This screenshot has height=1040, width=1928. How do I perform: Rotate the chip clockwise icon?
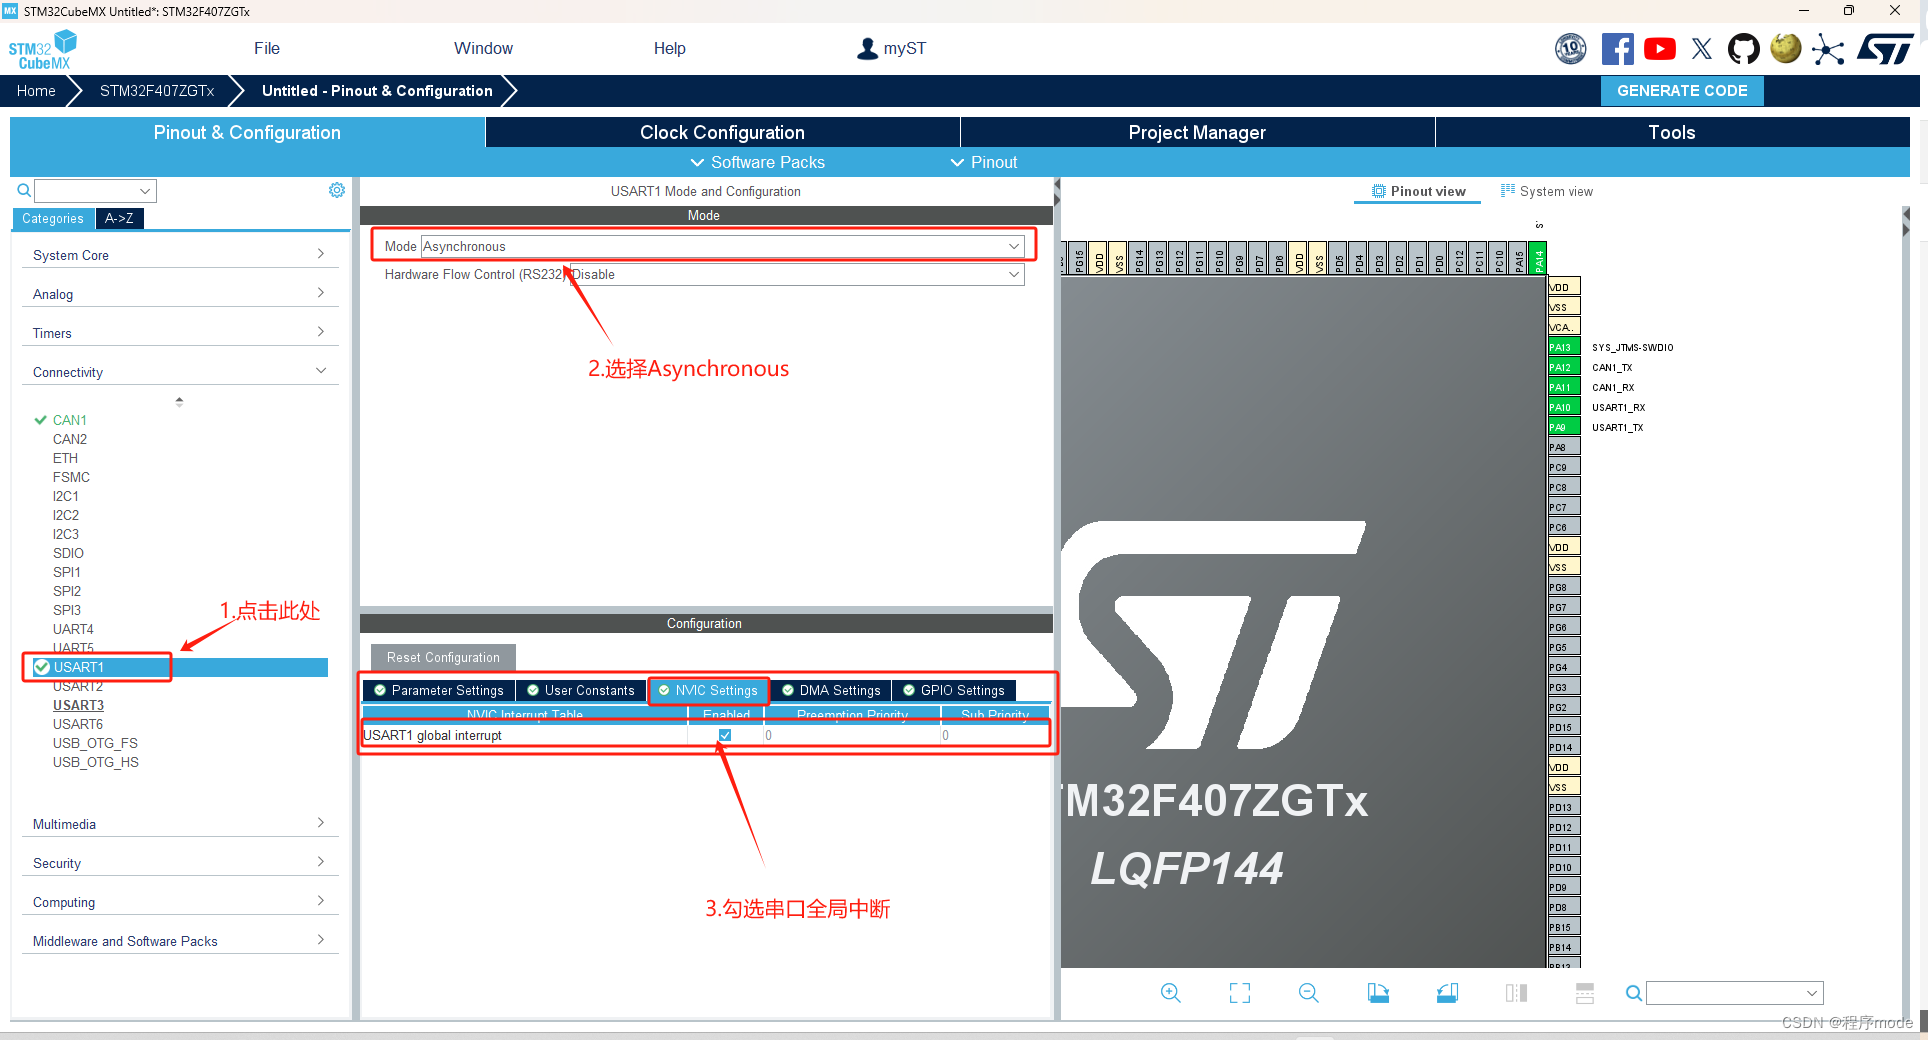click(1378, 993)
